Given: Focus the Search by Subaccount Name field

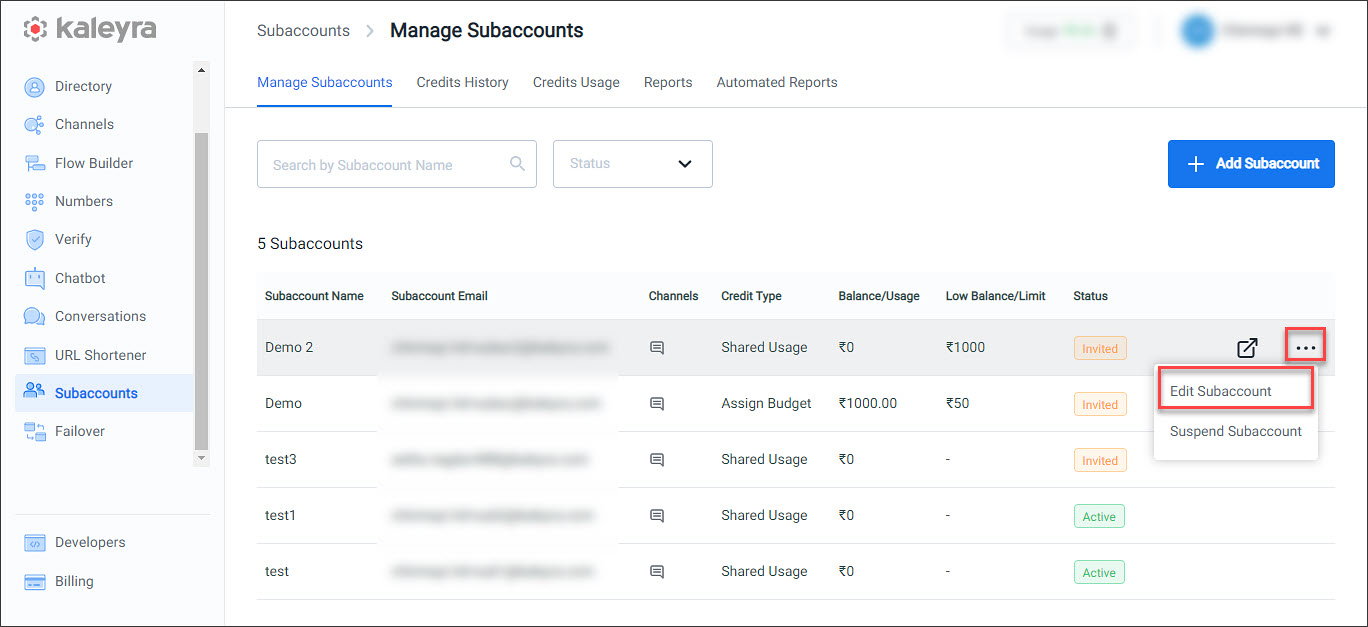Looking at the screenshot, I should pos(397,164).
